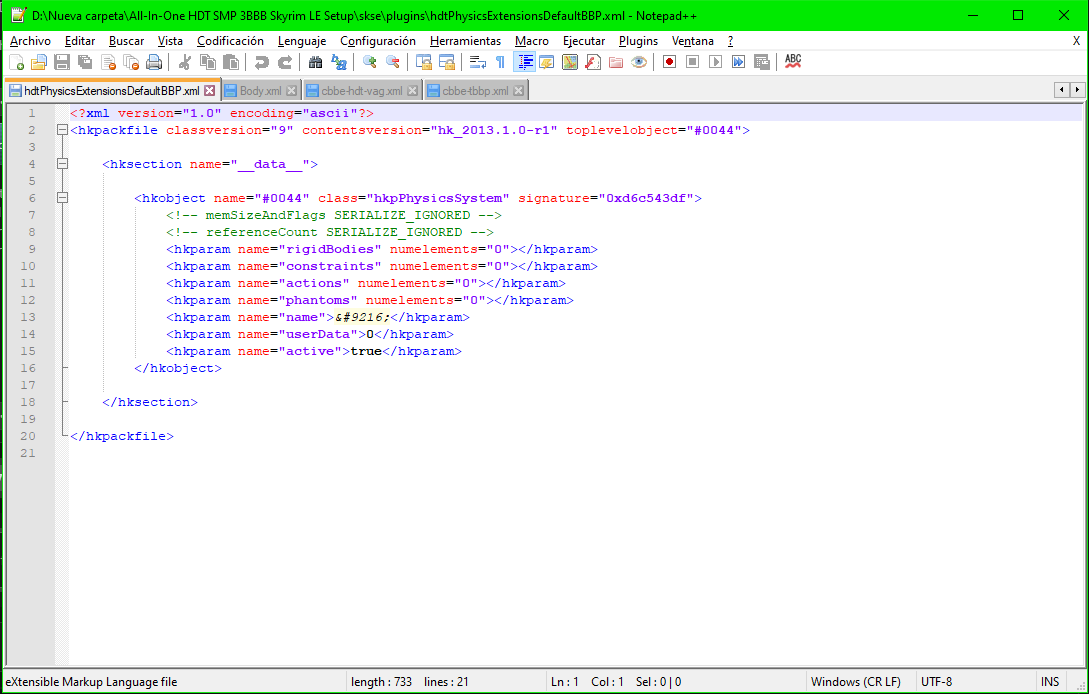Open the Document Map icon

click(x=570, y=63)
